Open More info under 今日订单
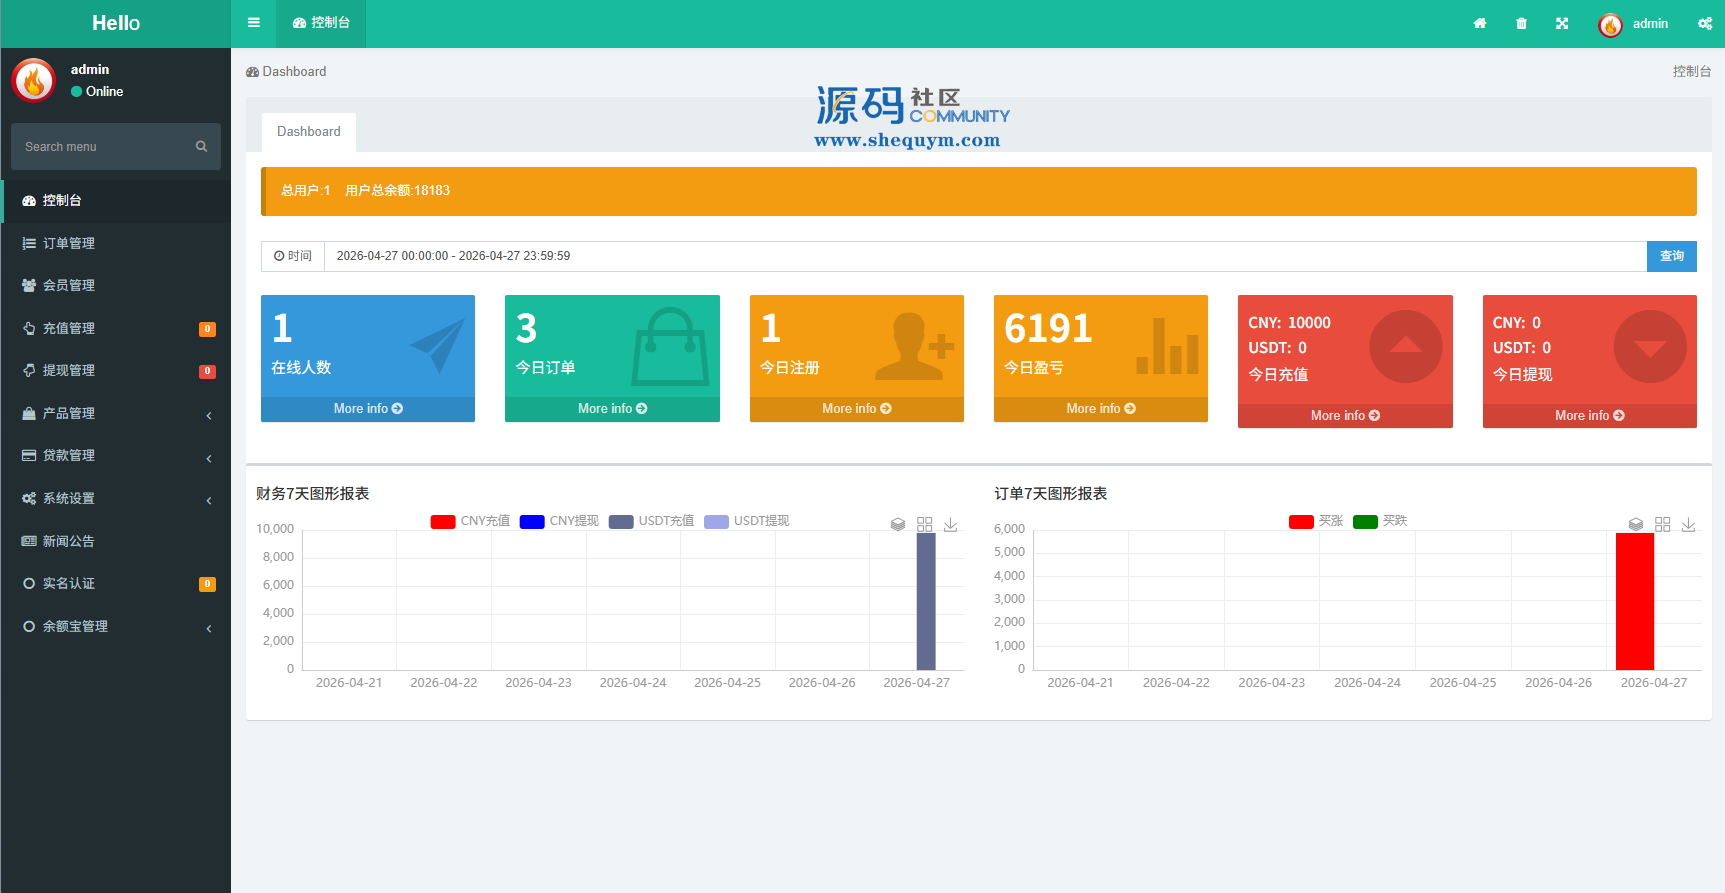This screenshot has height=893, width=1725. click(x=612, y=409)
